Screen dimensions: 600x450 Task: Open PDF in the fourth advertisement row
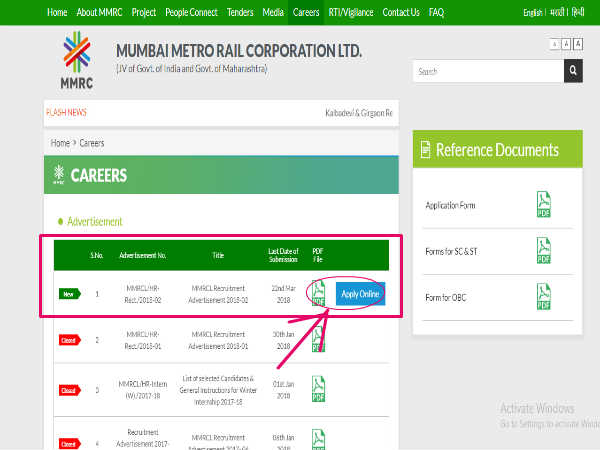318,439
